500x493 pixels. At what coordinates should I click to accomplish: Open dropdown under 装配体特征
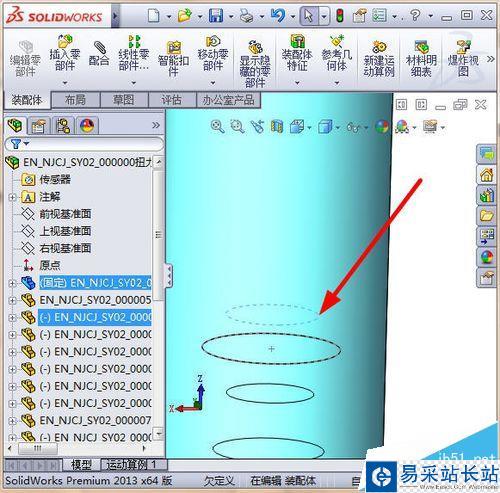(x=297, y=82)
